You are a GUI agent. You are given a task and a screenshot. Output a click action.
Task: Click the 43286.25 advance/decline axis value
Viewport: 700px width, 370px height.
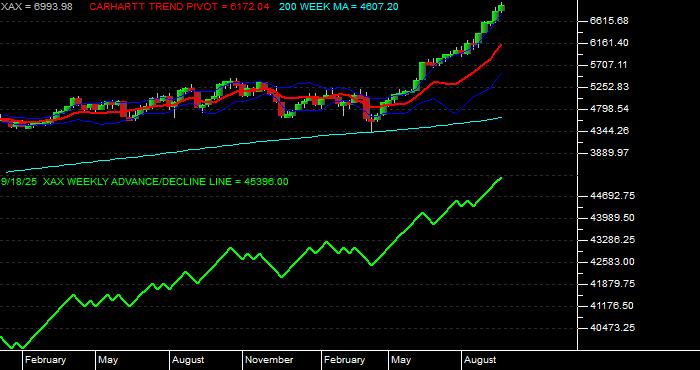[612, 240]
